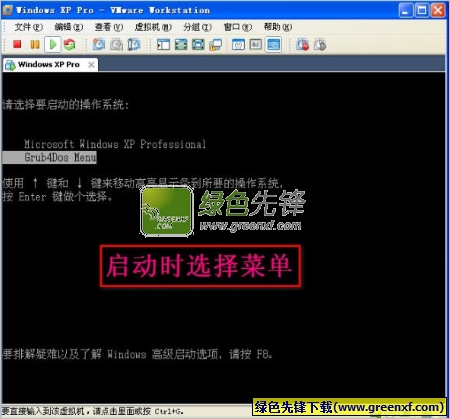
Task: Open the 帮助 (Help) menu
Action: point(278,27)
